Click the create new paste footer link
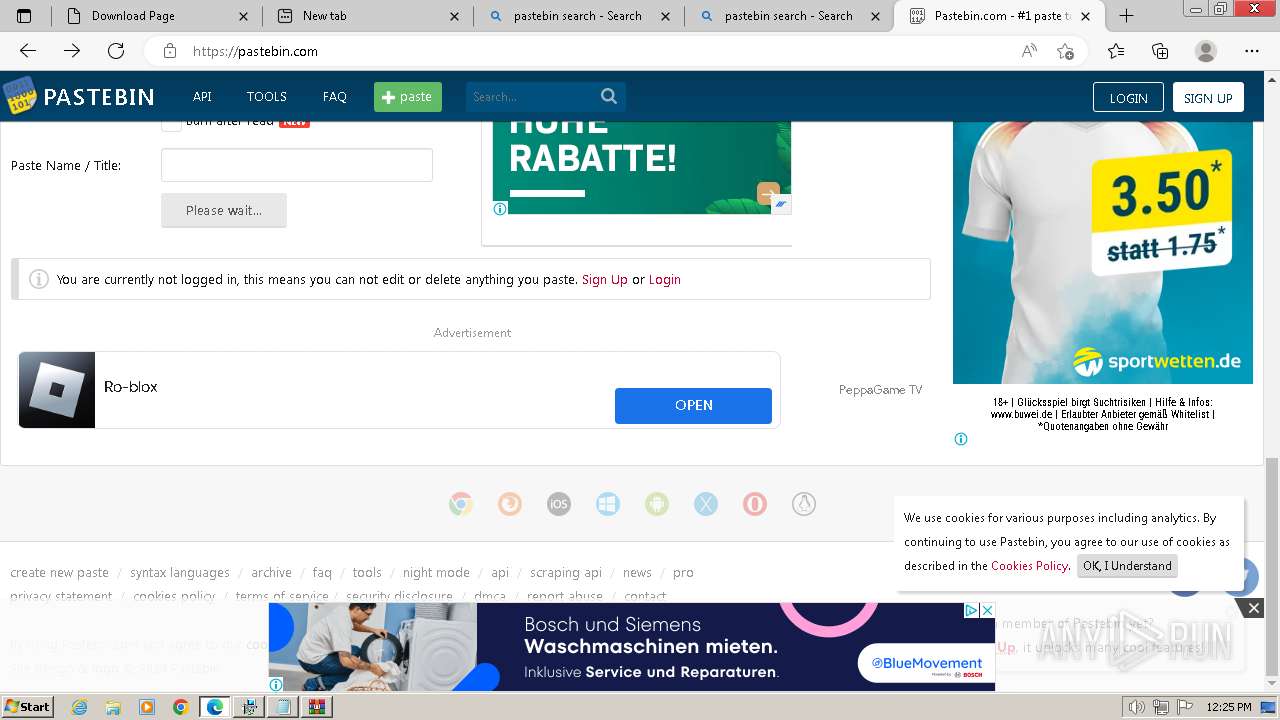This screenshot has width=1280, height=720. 60,573
